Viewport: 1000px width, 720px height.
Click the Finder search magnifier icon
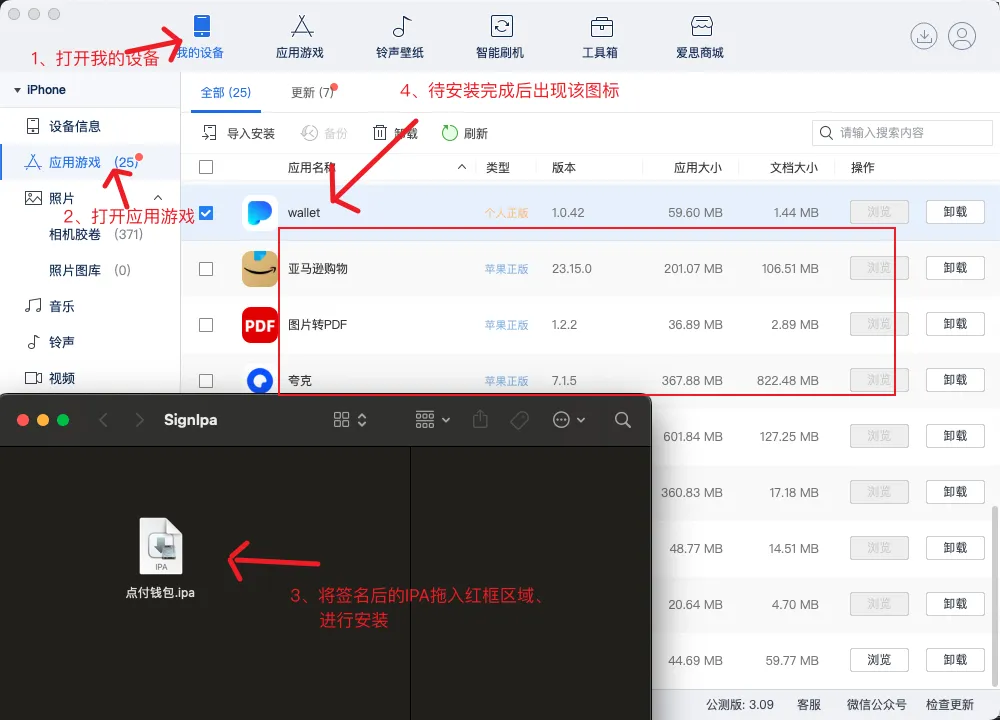pyautogui.click(x=623, y=420)
